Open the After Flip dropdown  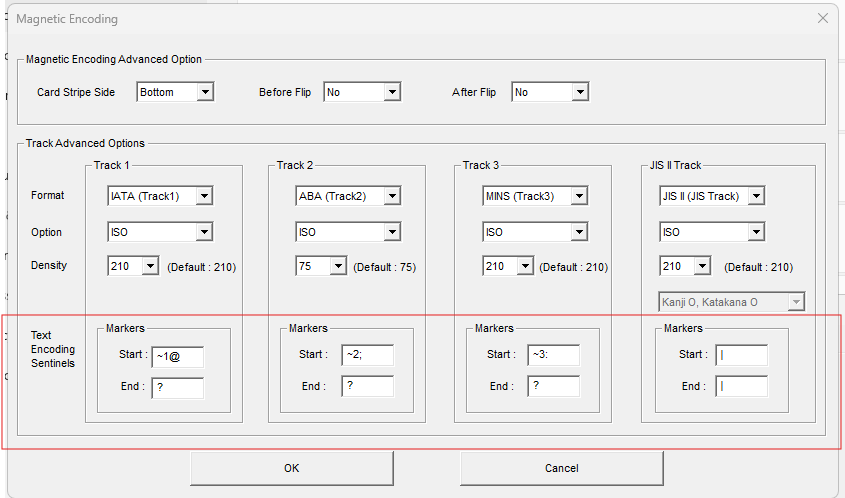550,92
